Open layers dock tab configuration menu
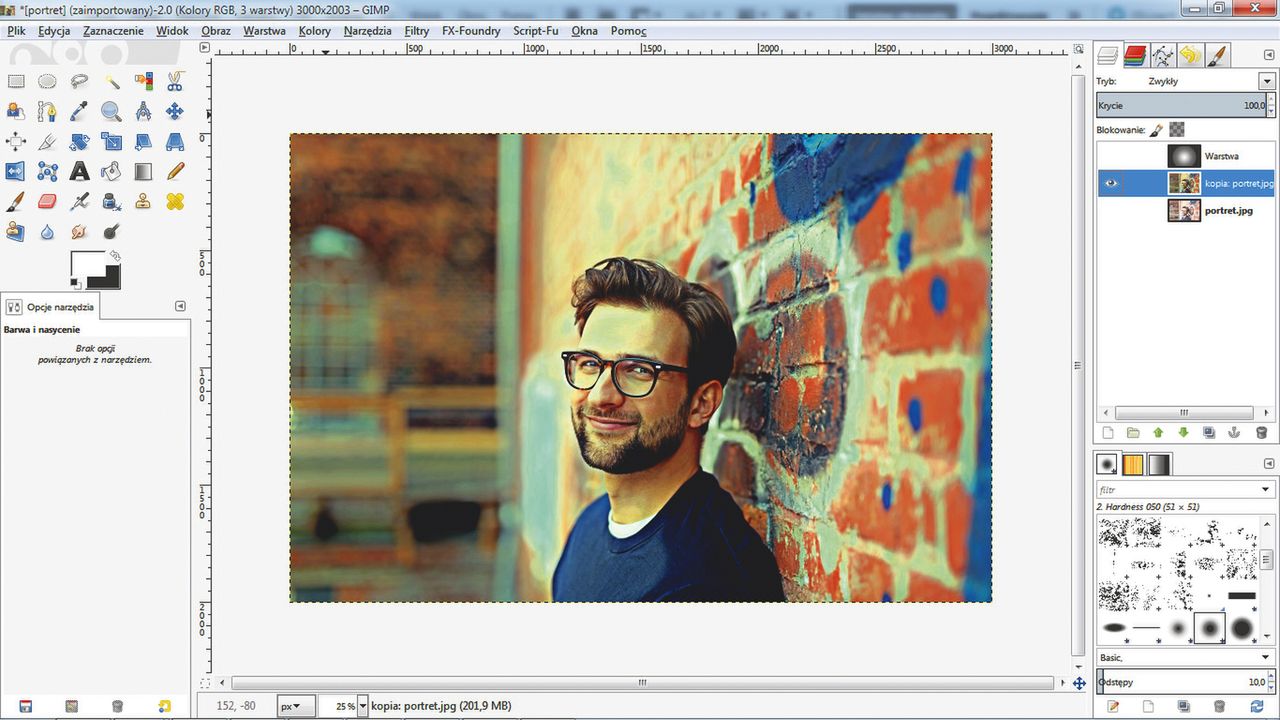Image resolution: width=1280 pixels, height=720 pixels. 1267,55
